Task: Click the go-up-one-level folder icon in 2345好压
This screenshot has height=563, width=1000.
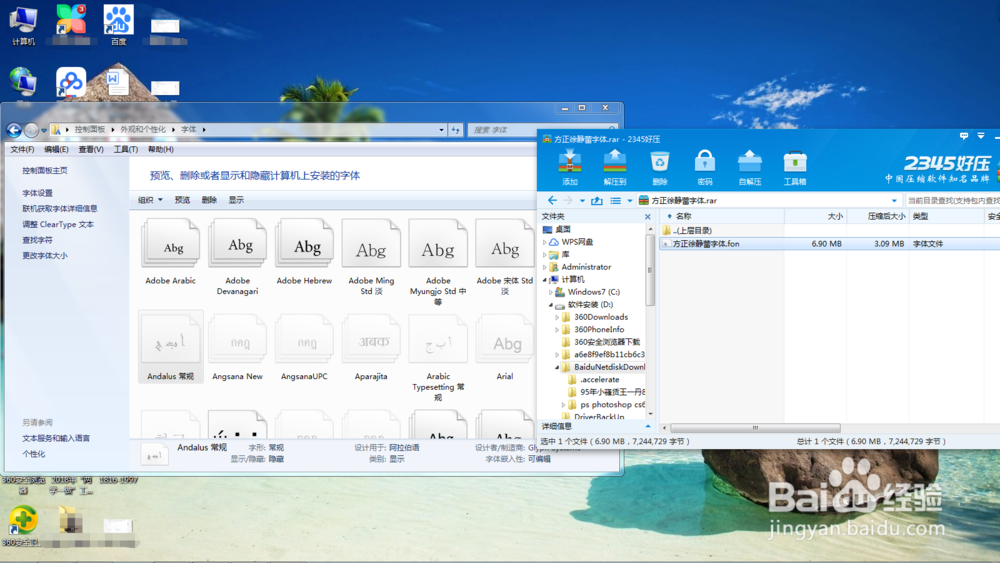Action: (597, 200)
